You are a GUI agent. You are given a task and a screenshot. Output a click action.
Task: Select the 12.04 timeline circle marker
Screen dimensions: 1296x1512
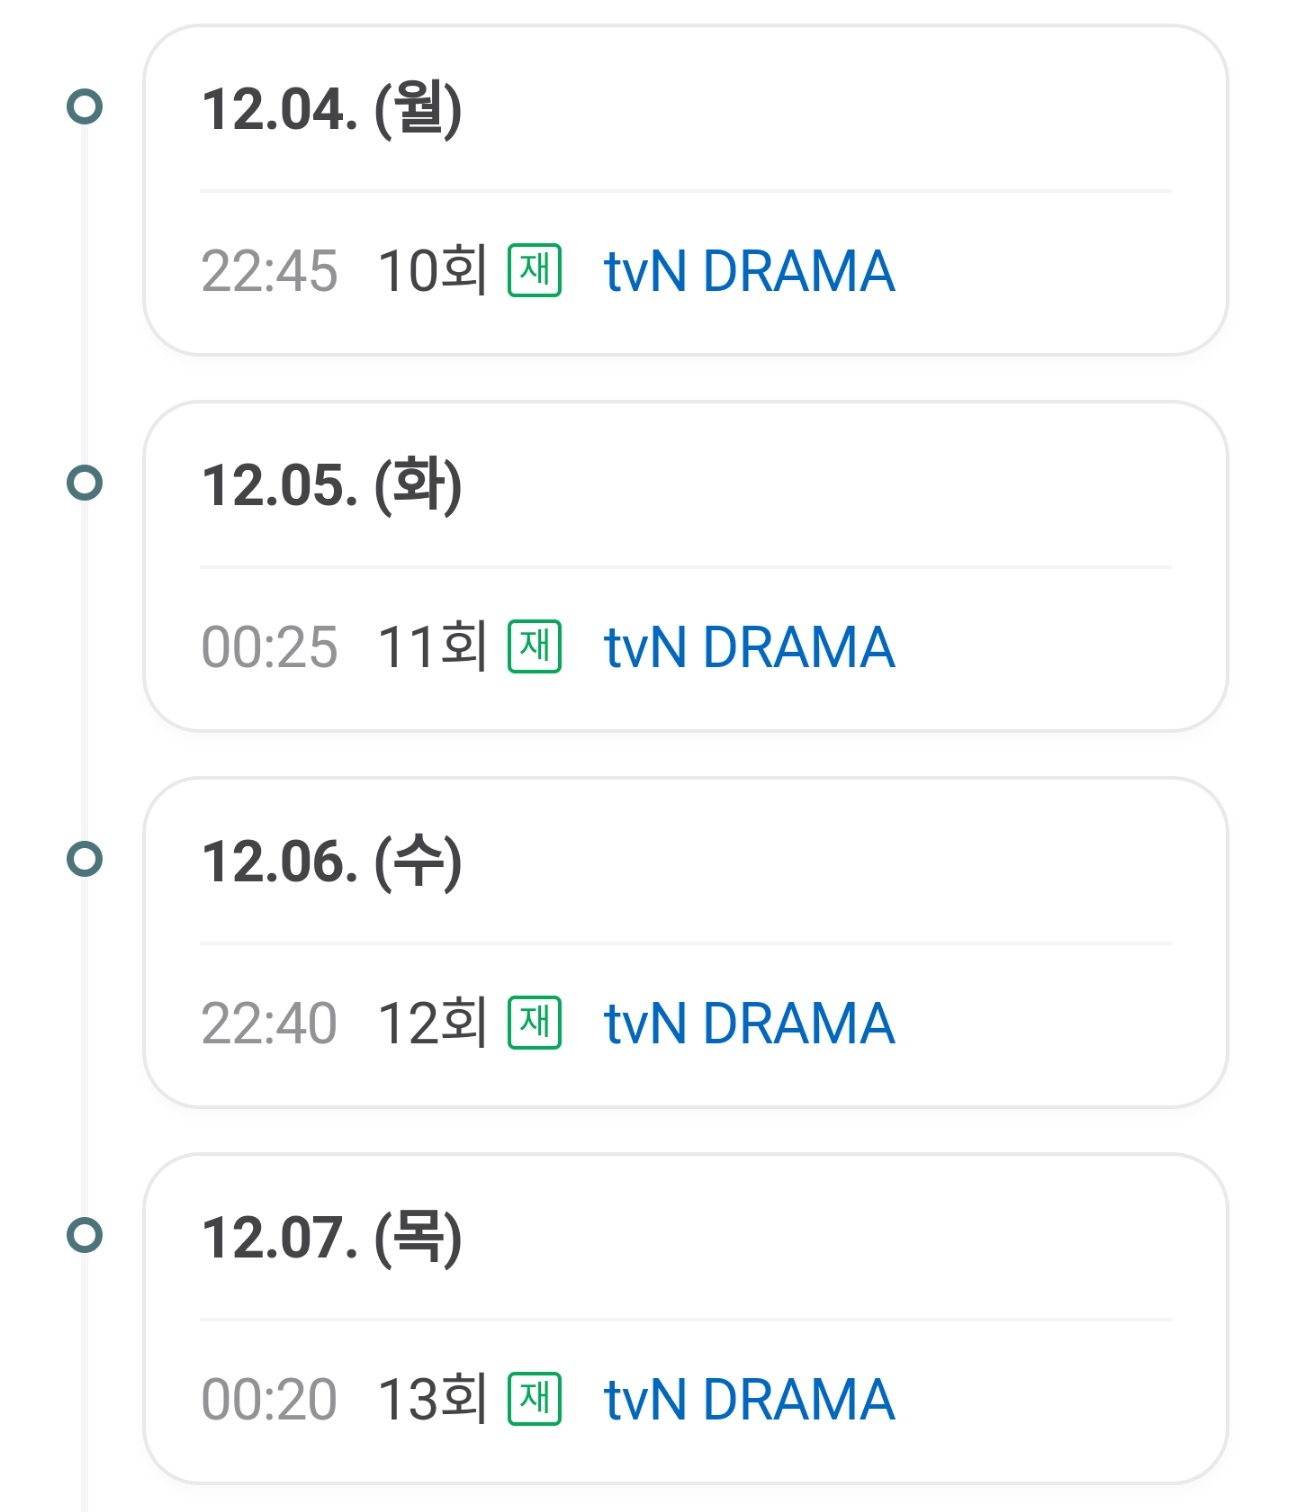click(85, 107)
